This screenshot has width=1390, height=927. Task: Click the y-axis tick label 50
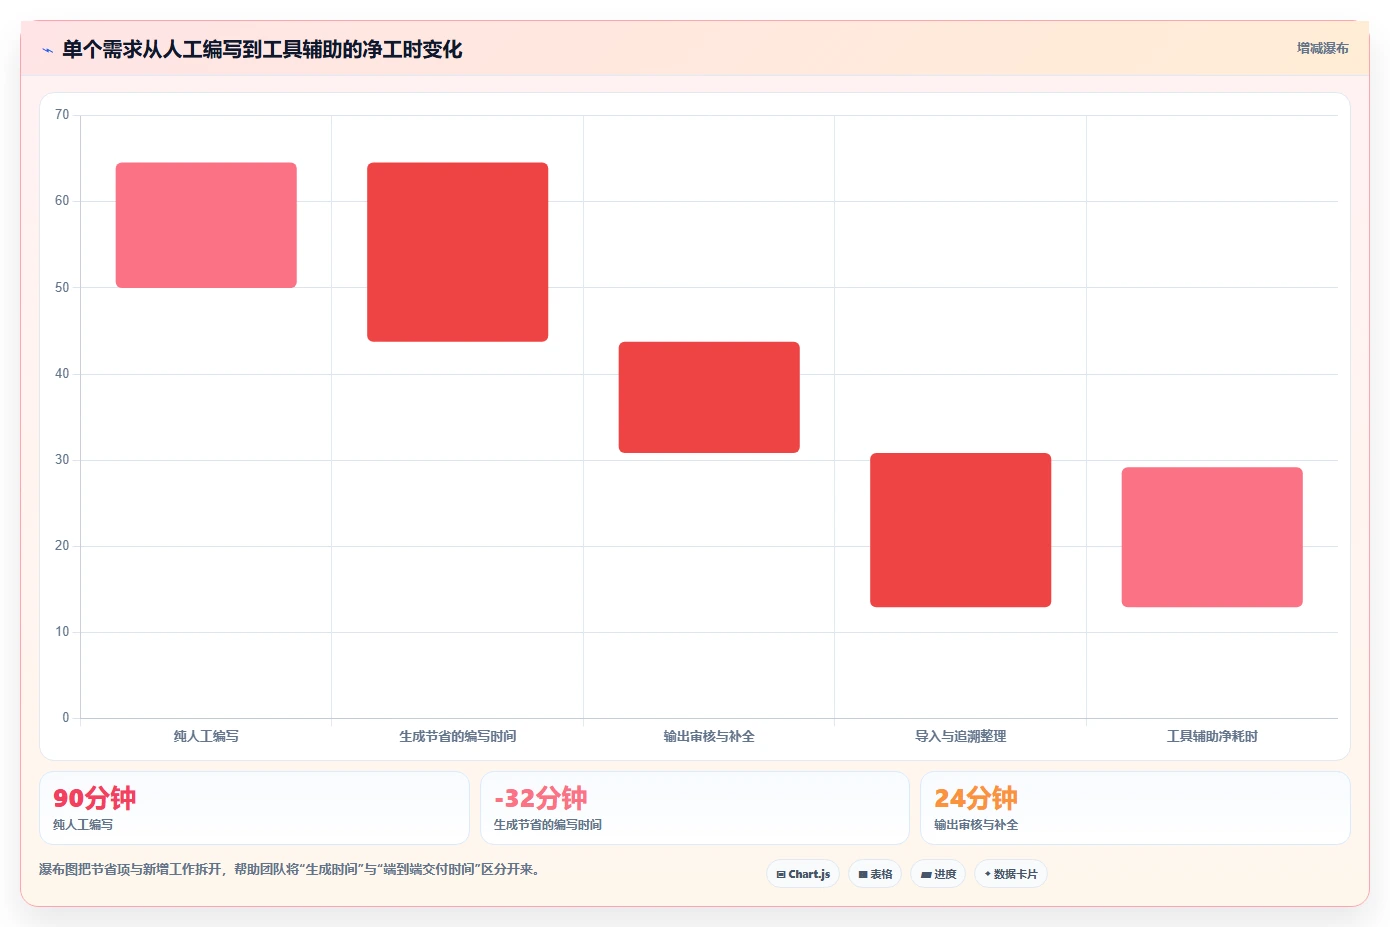coord(62,288)
